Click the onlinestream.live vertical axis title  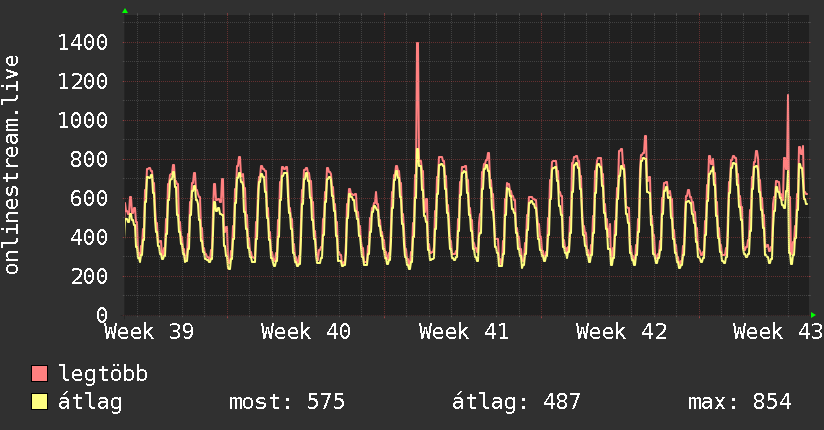pyautogui.click(x=11, y=165)
